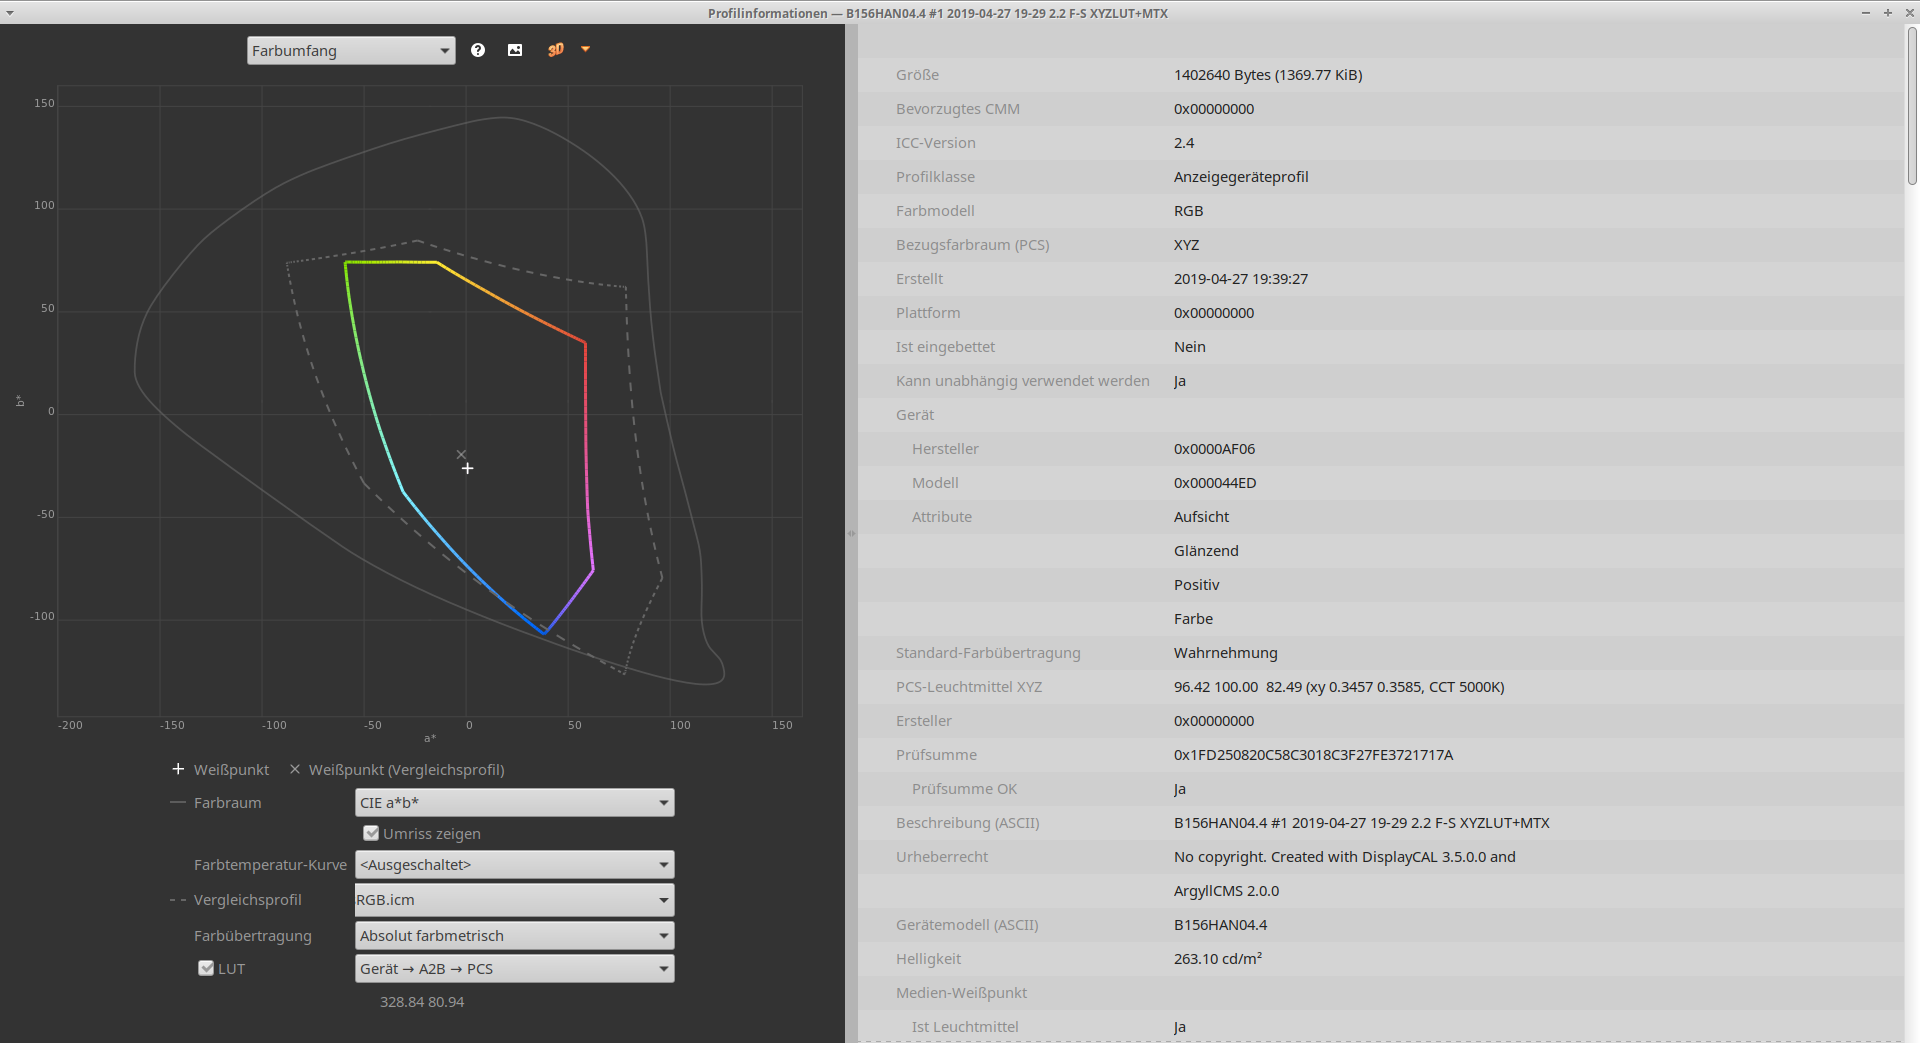Click the creation date 2019-04-27 19:39:27
Screen dimensions: 1920x1043
pos(1241,279)
